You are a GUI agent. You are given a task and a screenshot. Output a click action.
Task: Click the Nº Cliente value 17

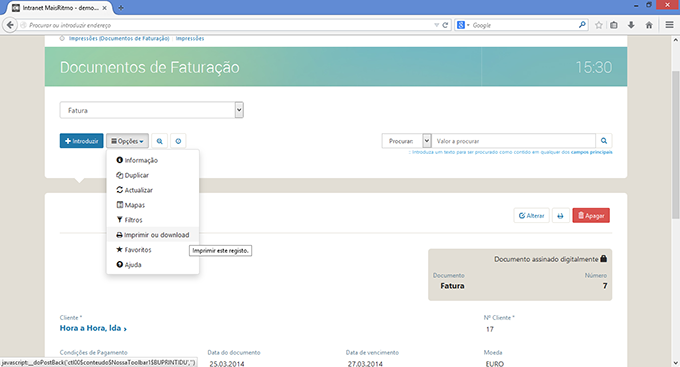[x=490, y=329]
